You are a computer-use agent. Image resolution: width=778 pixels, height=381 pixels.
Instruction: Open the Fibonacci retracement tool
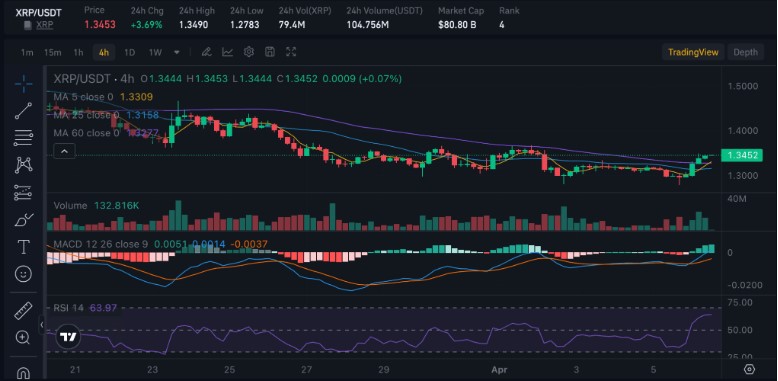23,138
